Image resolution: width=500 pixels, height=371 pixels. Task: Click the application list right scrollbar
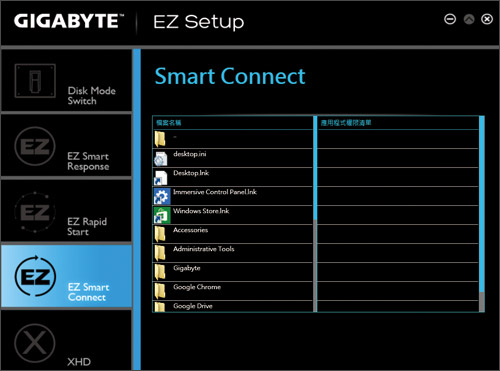[481, 214]
